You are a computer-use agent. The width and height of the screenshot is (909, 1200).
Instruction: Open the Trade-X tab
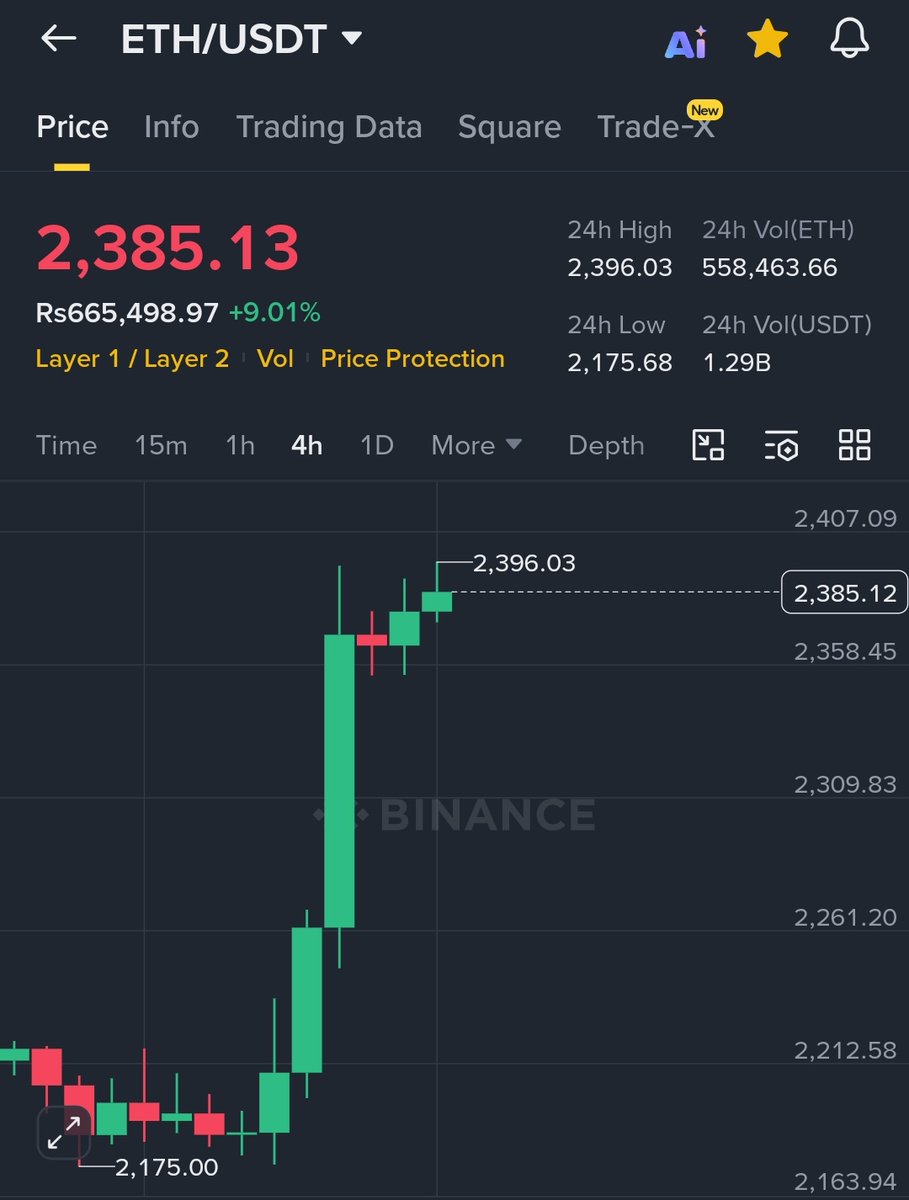click(655, 127)
